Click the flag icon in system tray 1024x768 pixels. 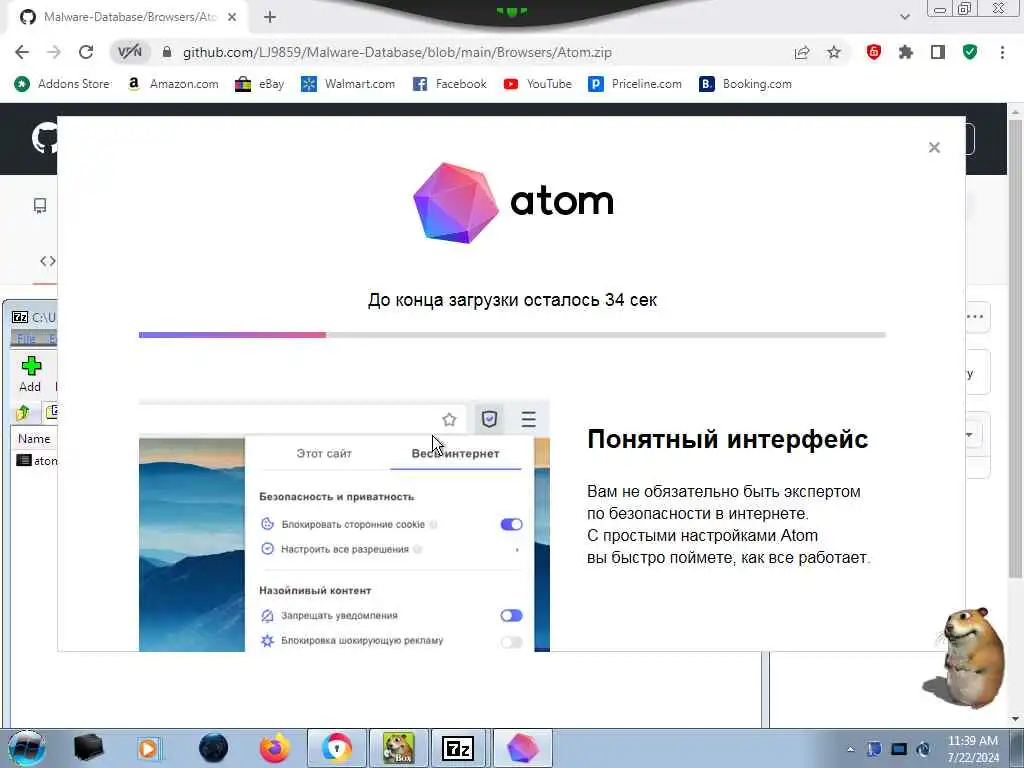click(874, 749)
